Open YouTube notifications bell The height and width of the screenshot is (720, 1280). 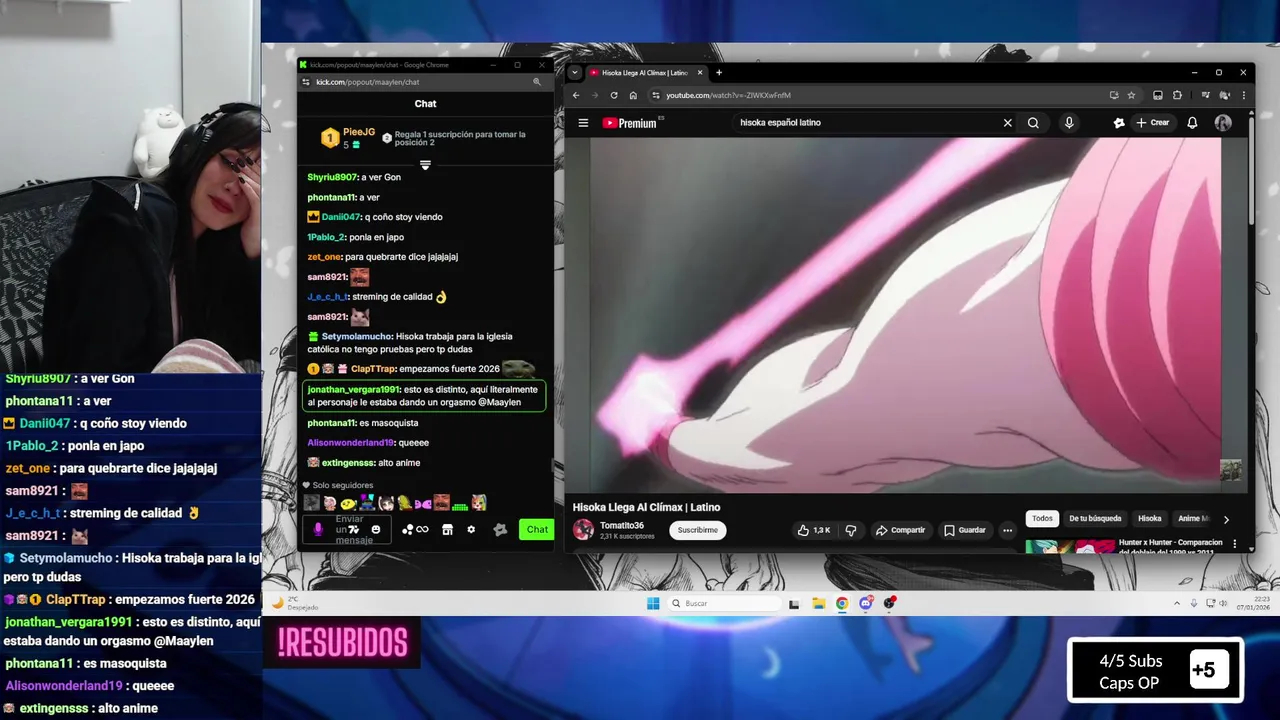pyautogui.click(x=1192, y=123)
